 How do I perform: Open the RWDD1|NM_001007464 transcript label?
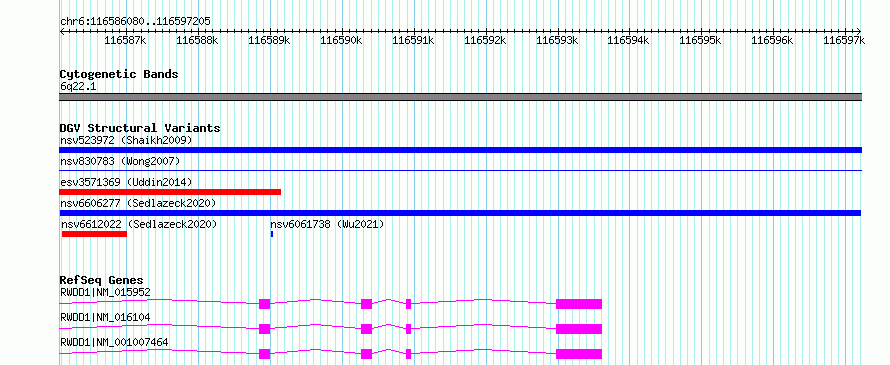(114, 342)
